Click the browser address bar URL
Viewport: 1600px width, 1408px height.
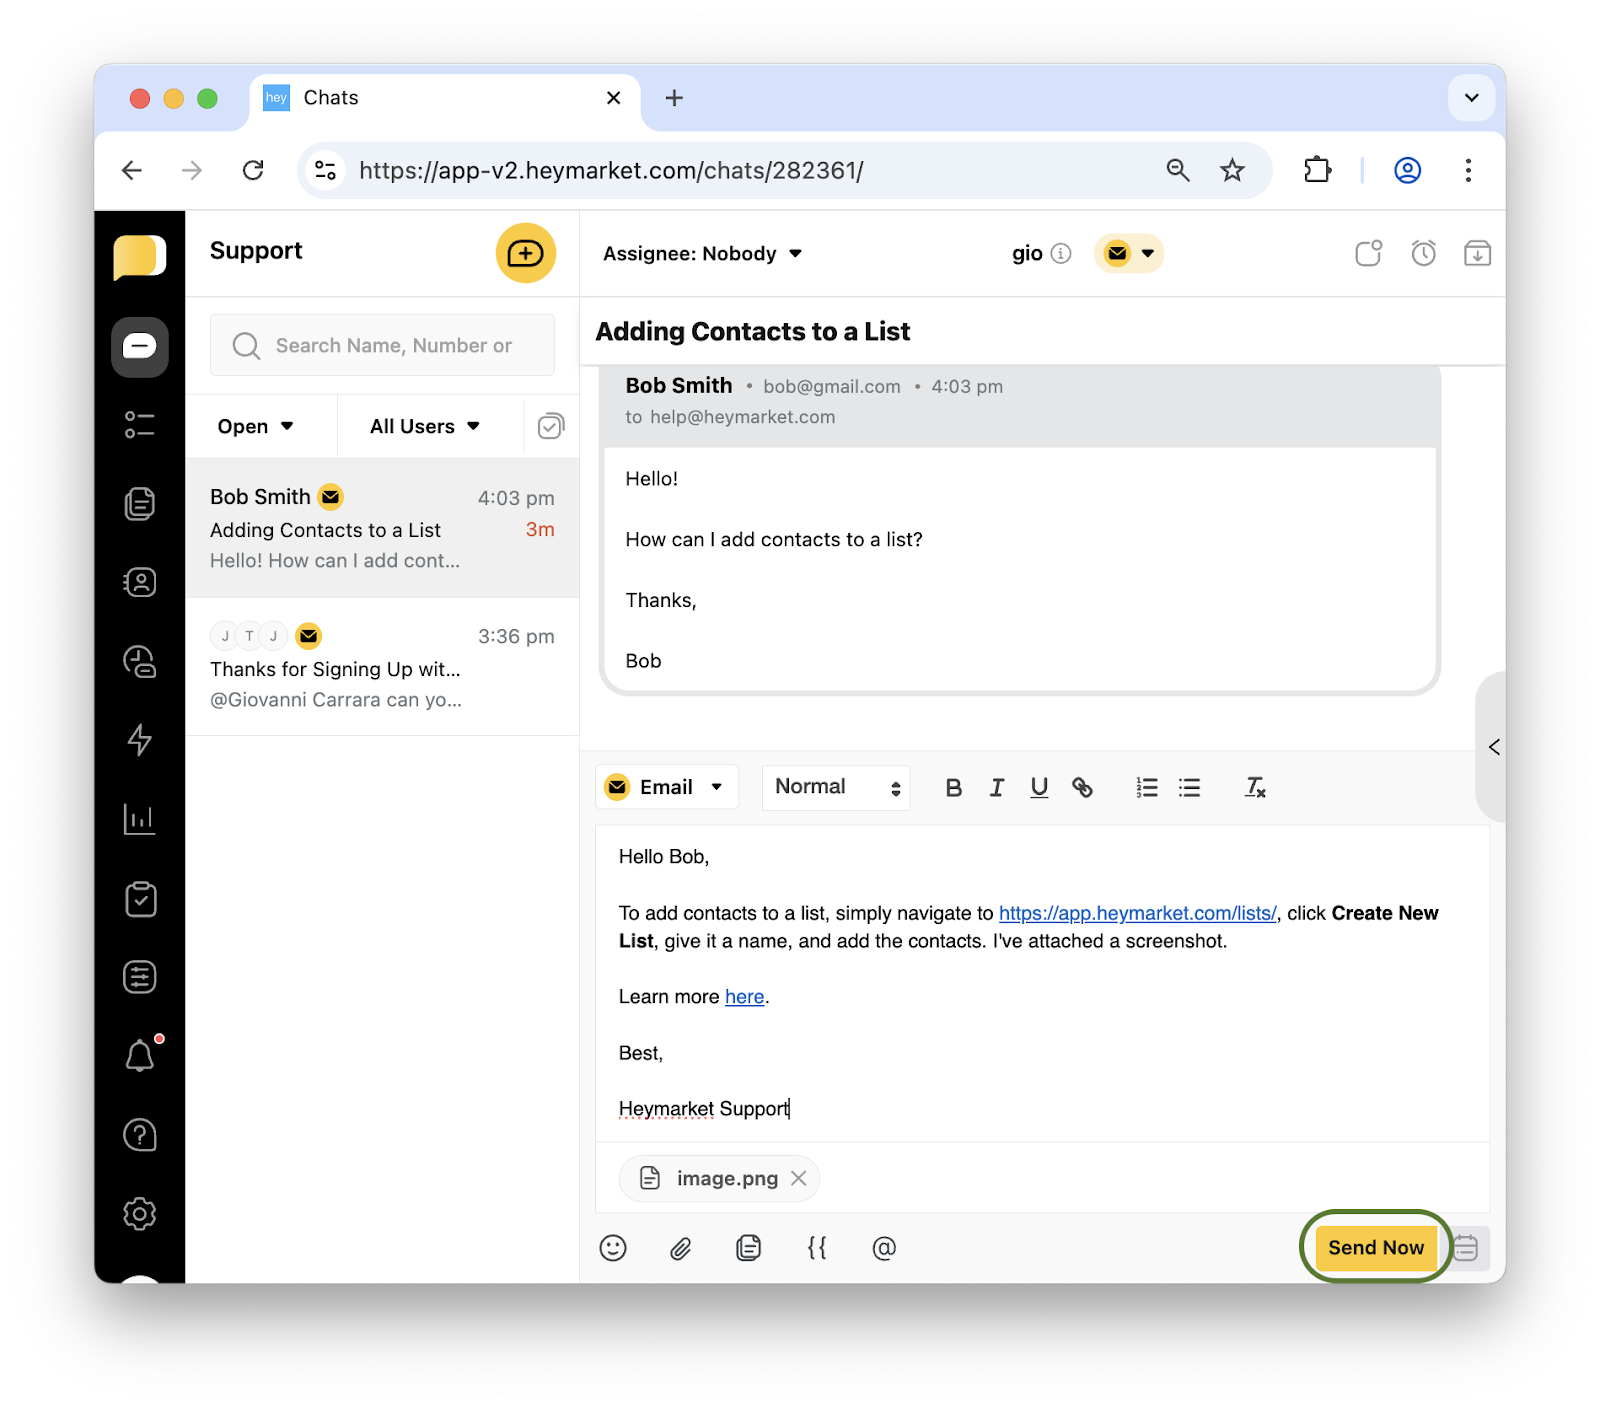pos(611,171)
